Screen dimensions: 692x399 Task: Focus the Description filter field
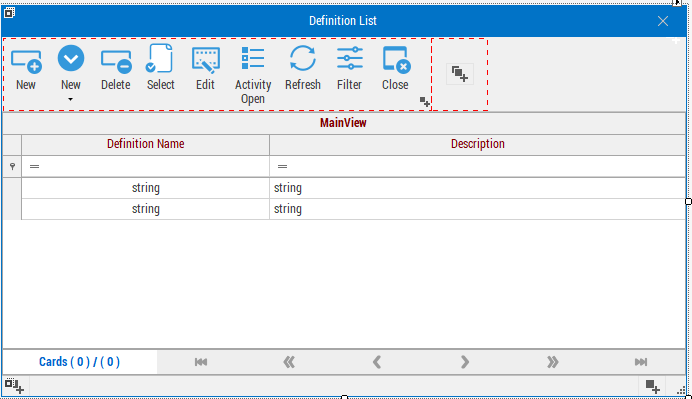[478, 166]
